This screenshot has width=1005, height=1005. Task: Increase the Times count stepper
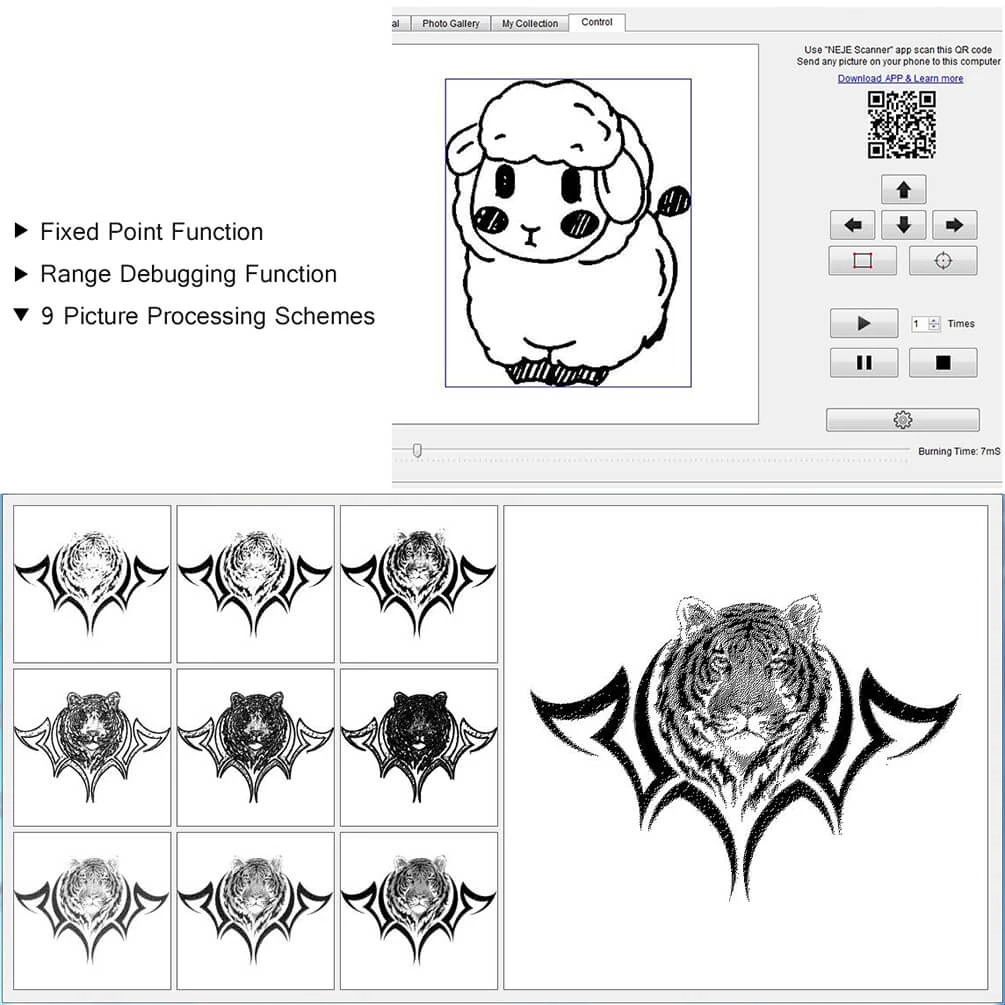tap(934, 320)
